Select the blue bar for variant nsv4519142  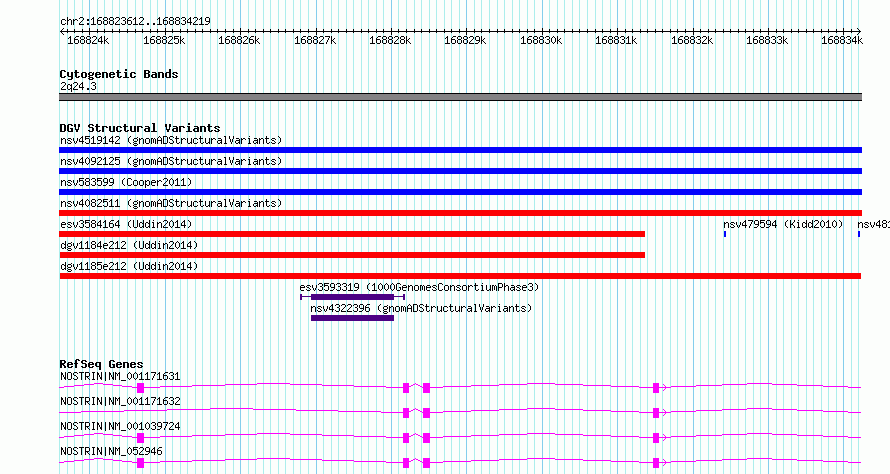click(x=460, y=150)
